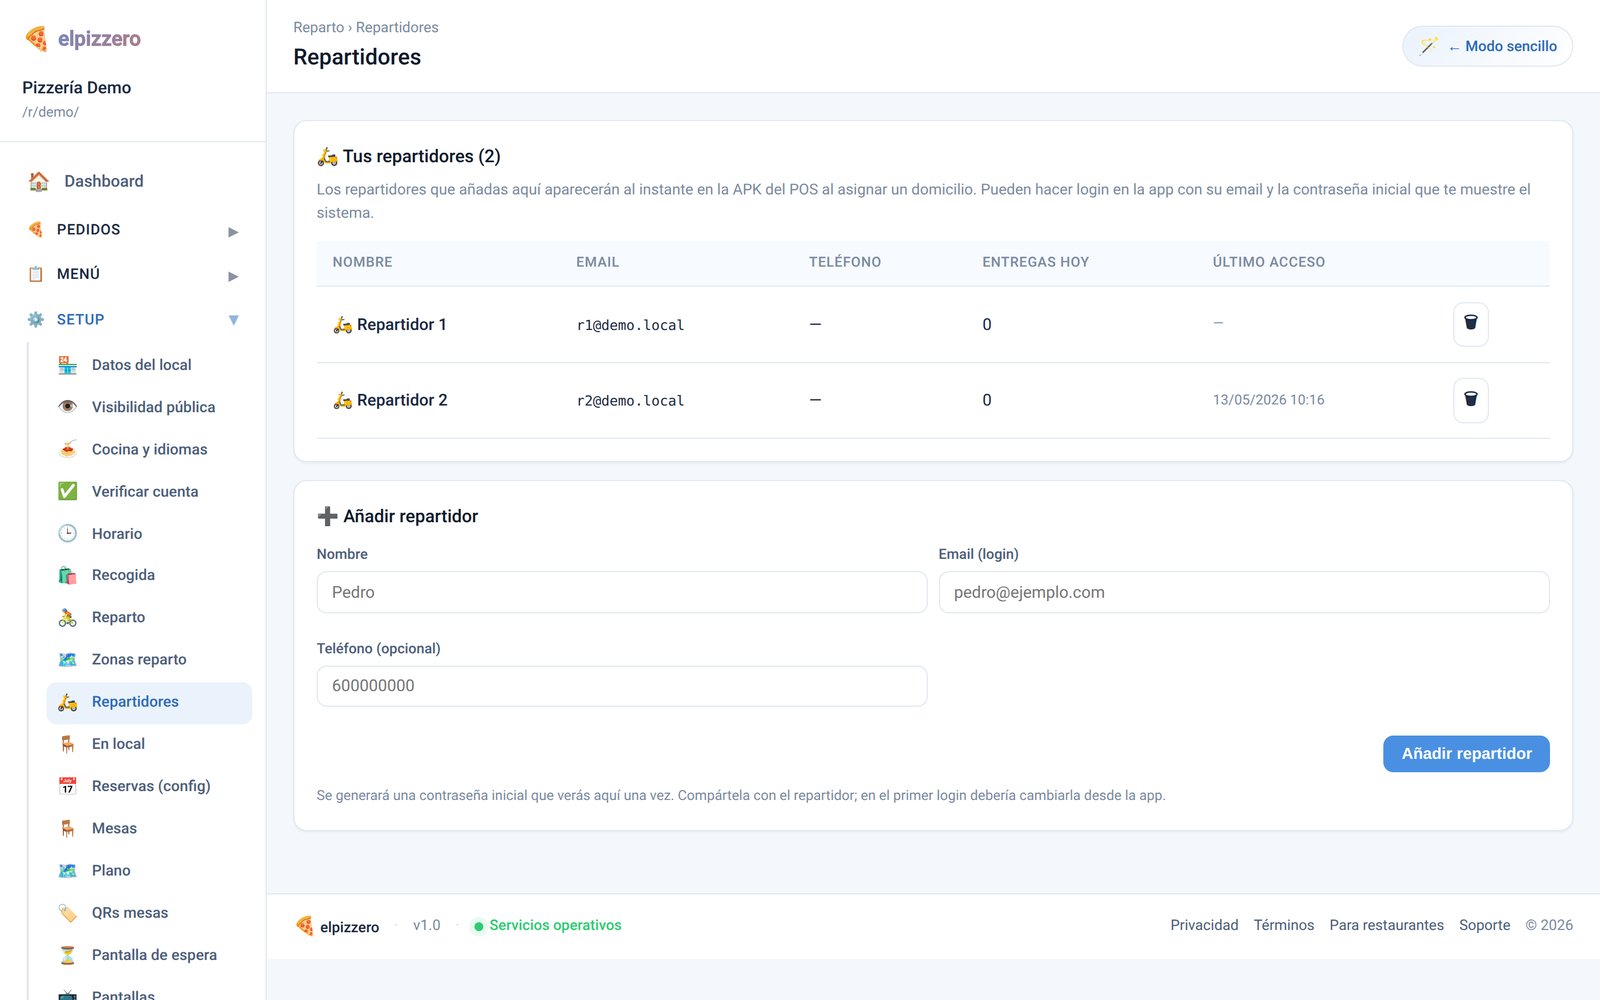The image size is (1600, 1000).
Task: Click the r1@demo.local email cell
Action: [x=630, y=325]
